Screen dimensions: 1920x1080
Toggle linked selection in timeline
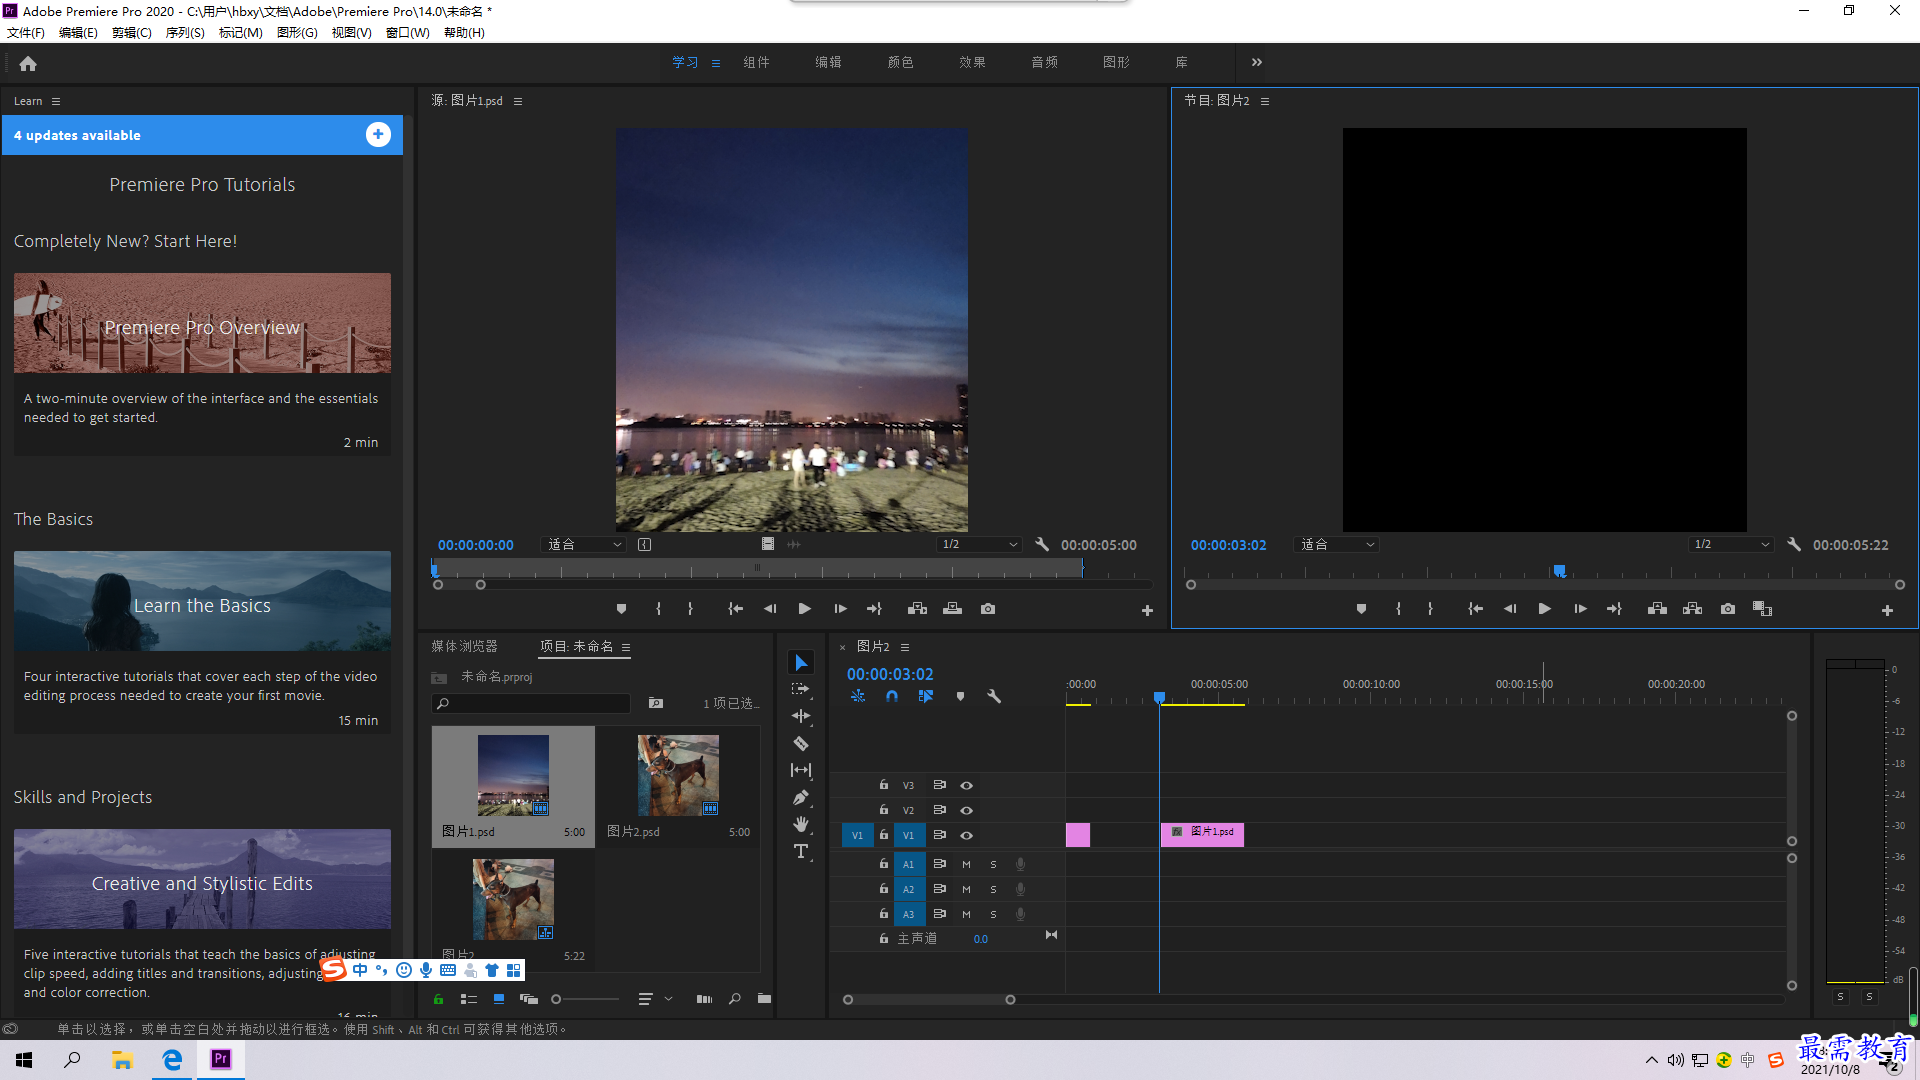click(926, 696)
